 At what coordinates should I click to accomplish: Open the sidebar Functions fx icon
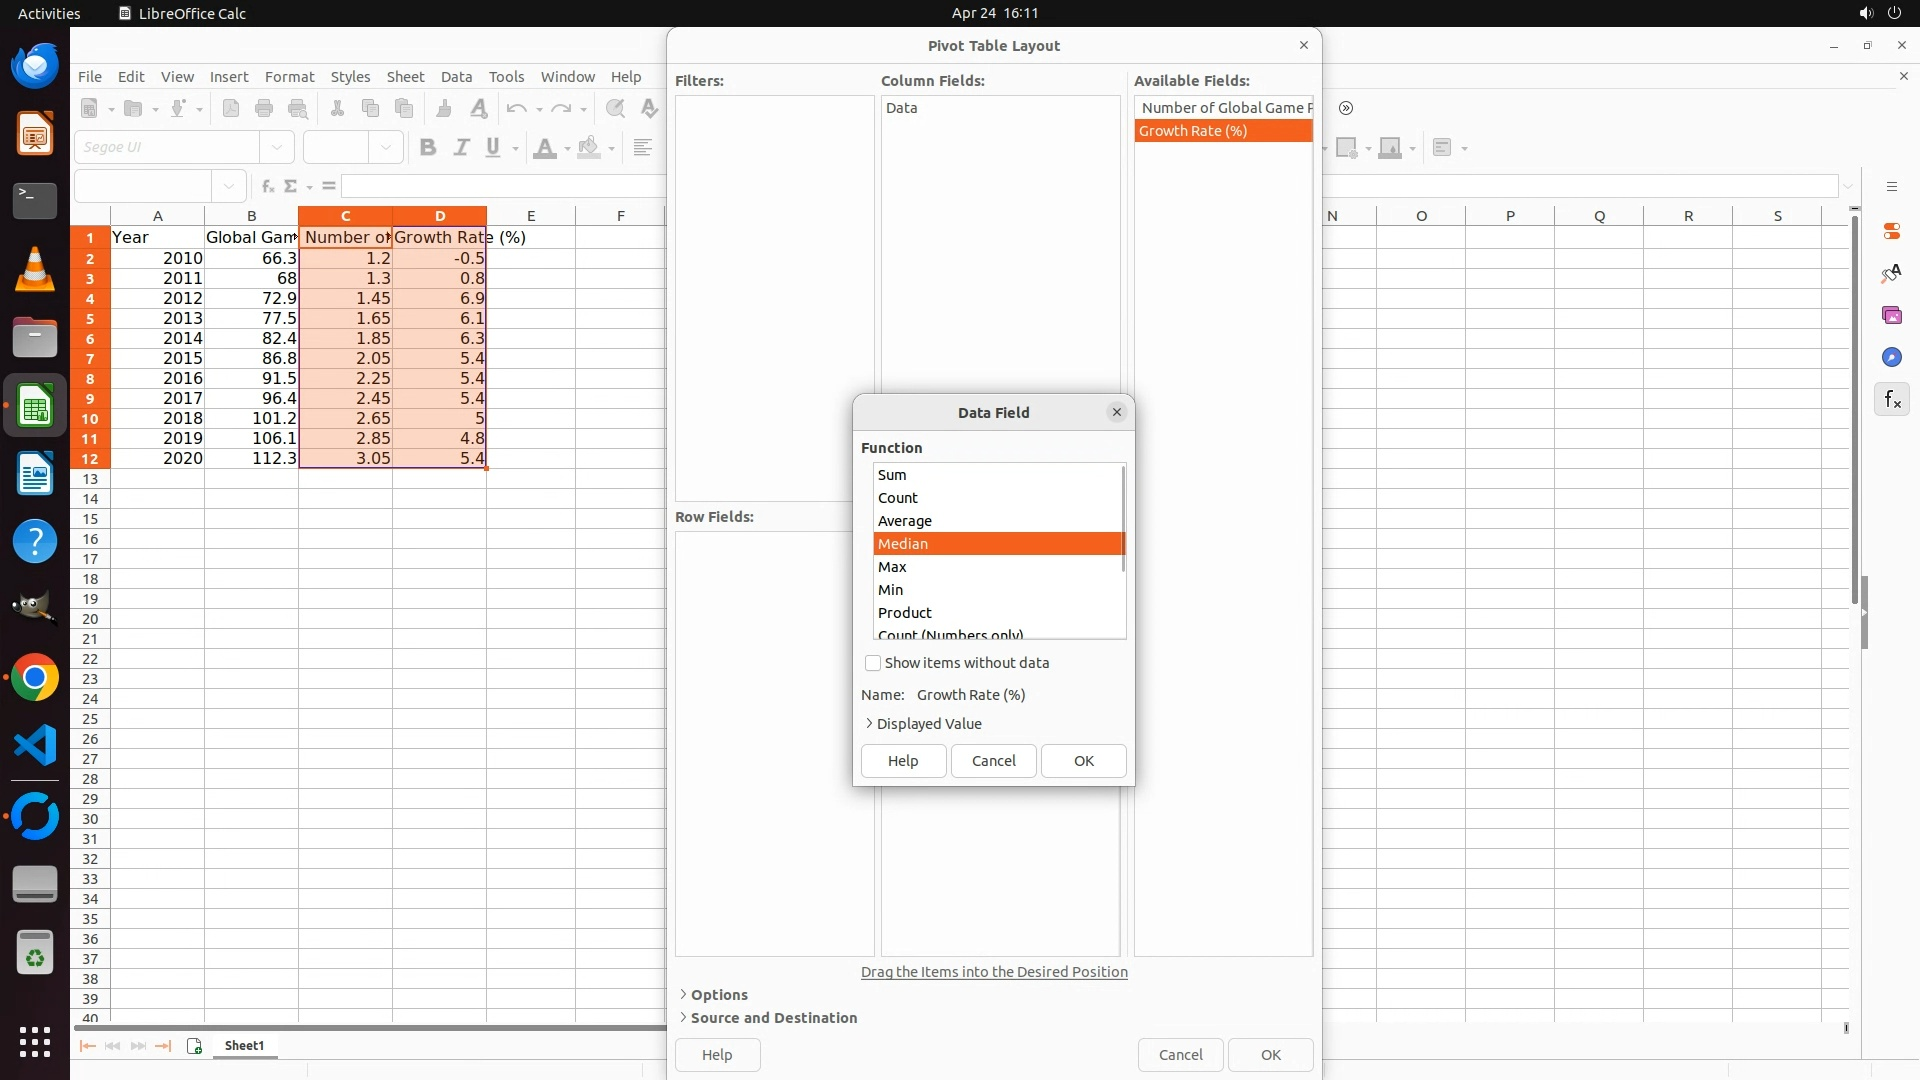point(1891,400)
